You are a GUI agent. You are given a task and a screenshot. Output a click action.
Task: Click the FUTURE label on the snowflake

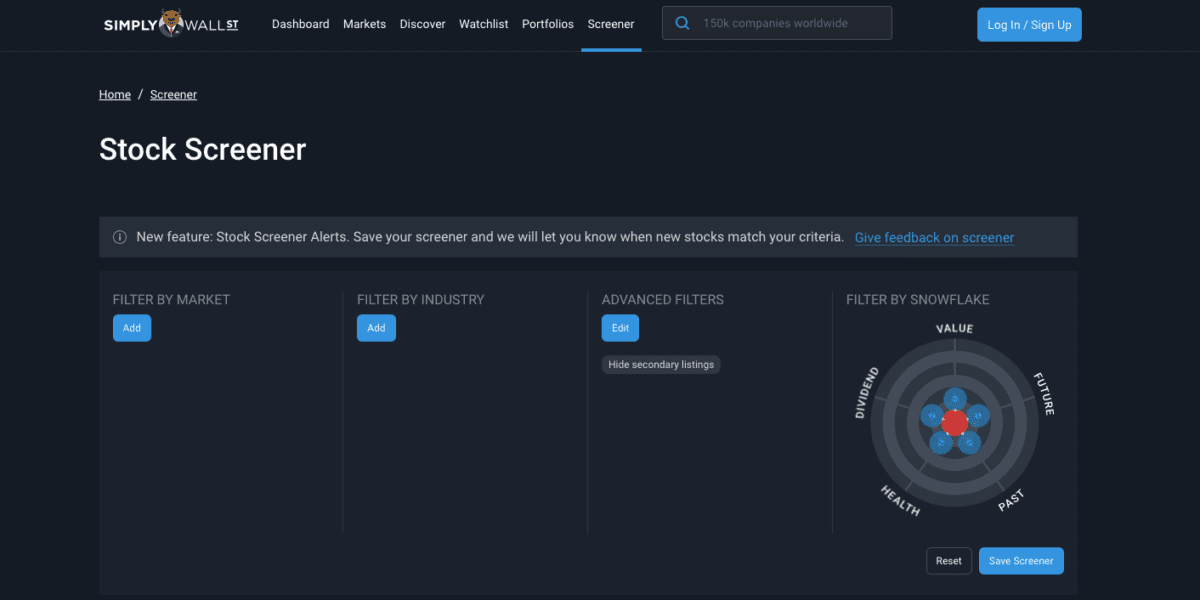1044,394
